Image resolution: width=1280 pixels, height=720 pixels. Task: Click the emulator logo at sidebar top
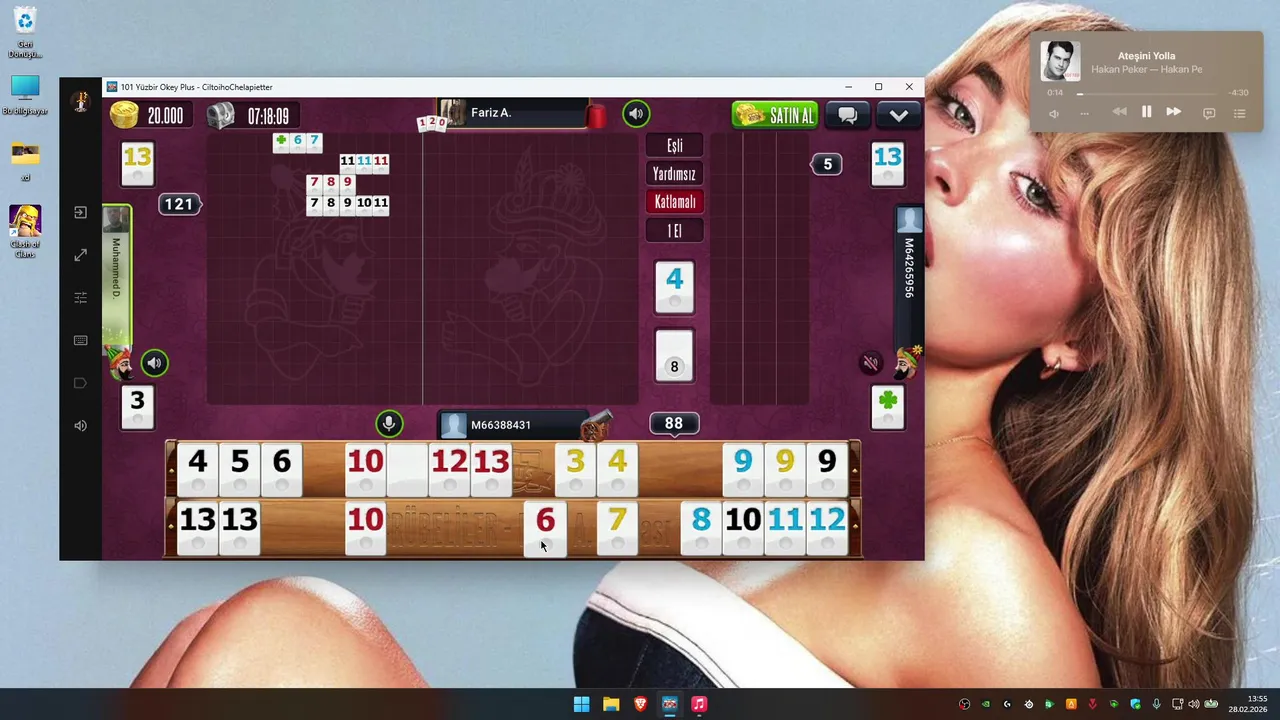point(81,102)
